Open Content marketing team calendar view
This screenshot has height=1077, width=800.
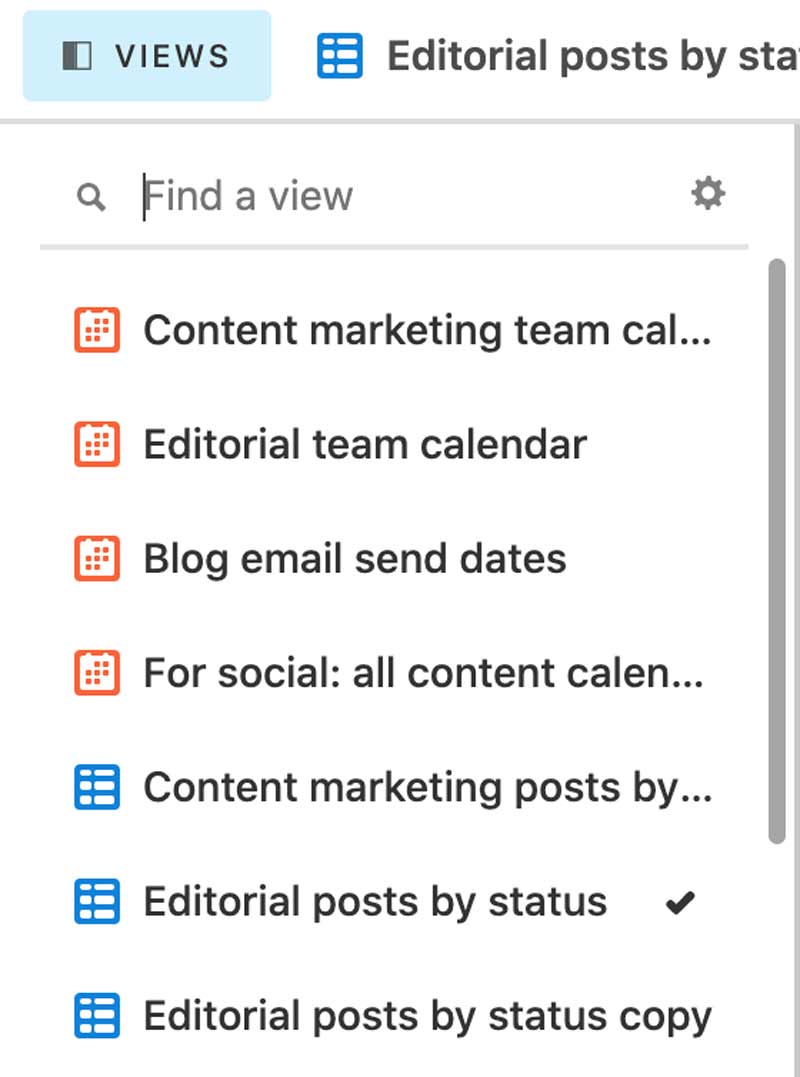pos(427,330)
